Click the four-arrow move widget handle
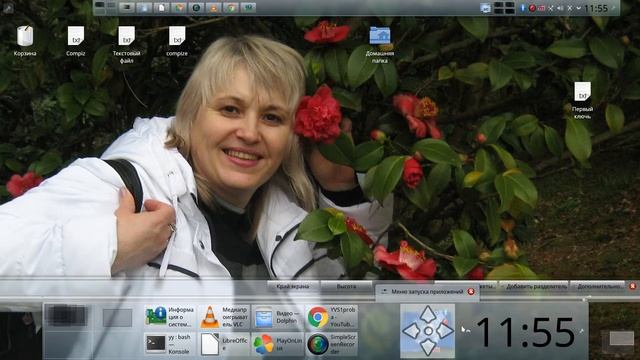Image resolution: width=640 pixels, height=360 pixels. pyautogui.click(x=428, y=331)
